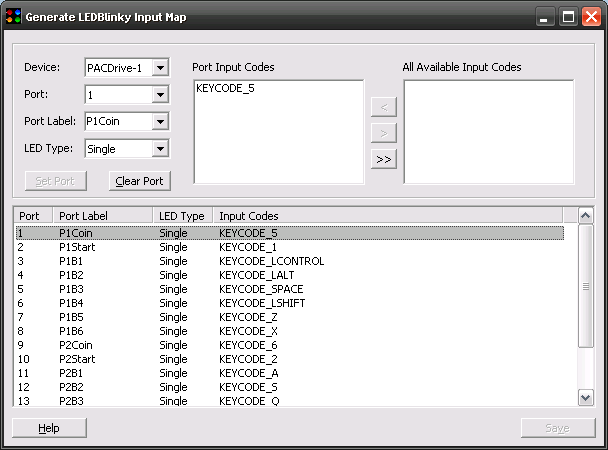Minimize the Generate LEDBlinky Input Map window

click(x=544, y=17)
